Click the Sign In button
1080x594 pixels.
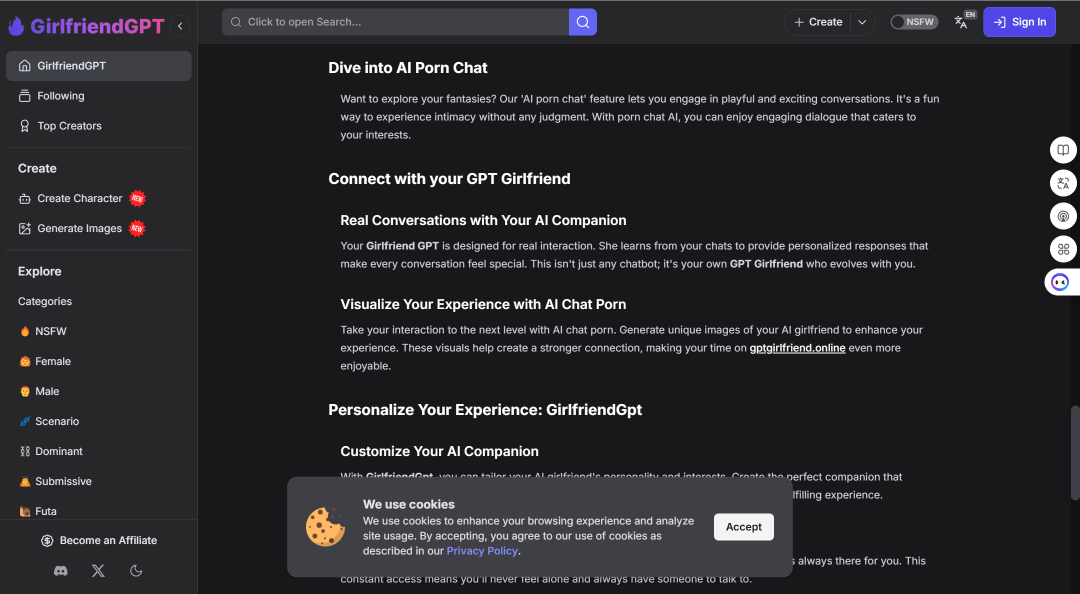click(1019, 22)
